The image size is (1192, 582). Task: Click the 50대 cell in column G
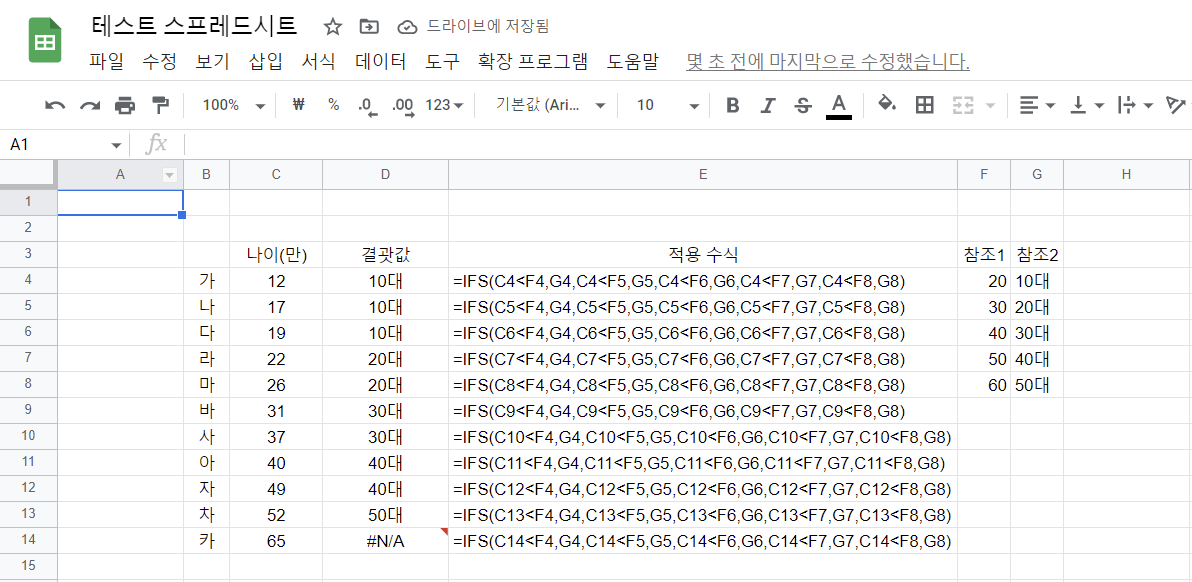click(1037, 385)
